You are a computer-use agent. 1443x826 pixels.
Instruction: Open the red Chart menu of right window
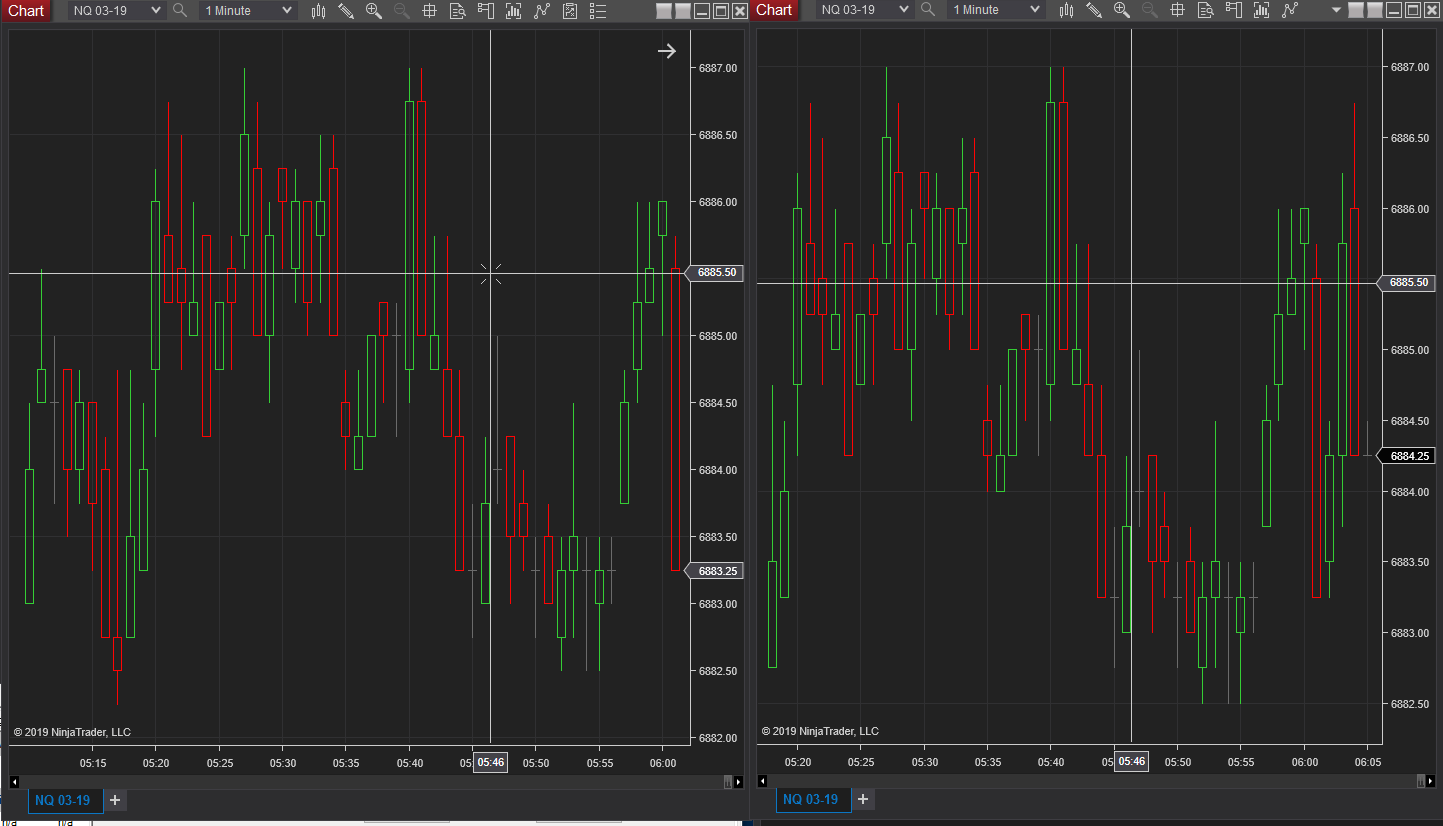pyautogui.click(x=773, y=10)
